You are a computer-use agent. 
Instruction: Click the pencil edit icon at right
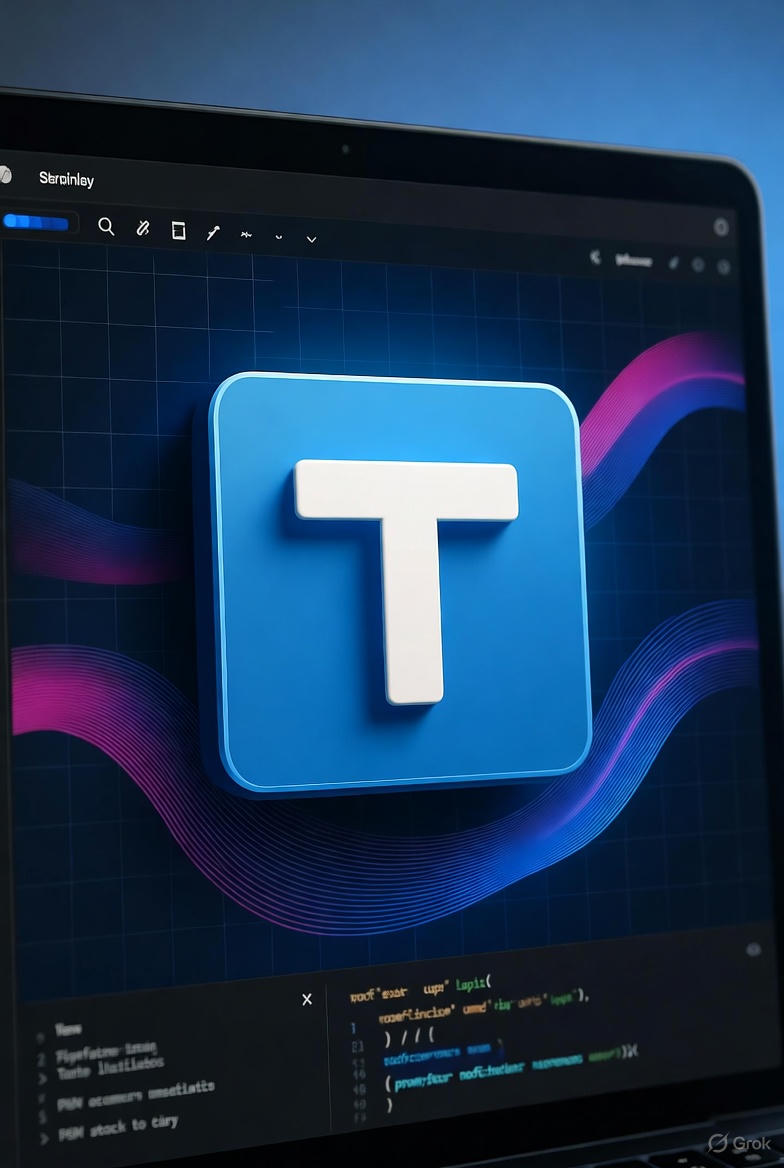673,263
